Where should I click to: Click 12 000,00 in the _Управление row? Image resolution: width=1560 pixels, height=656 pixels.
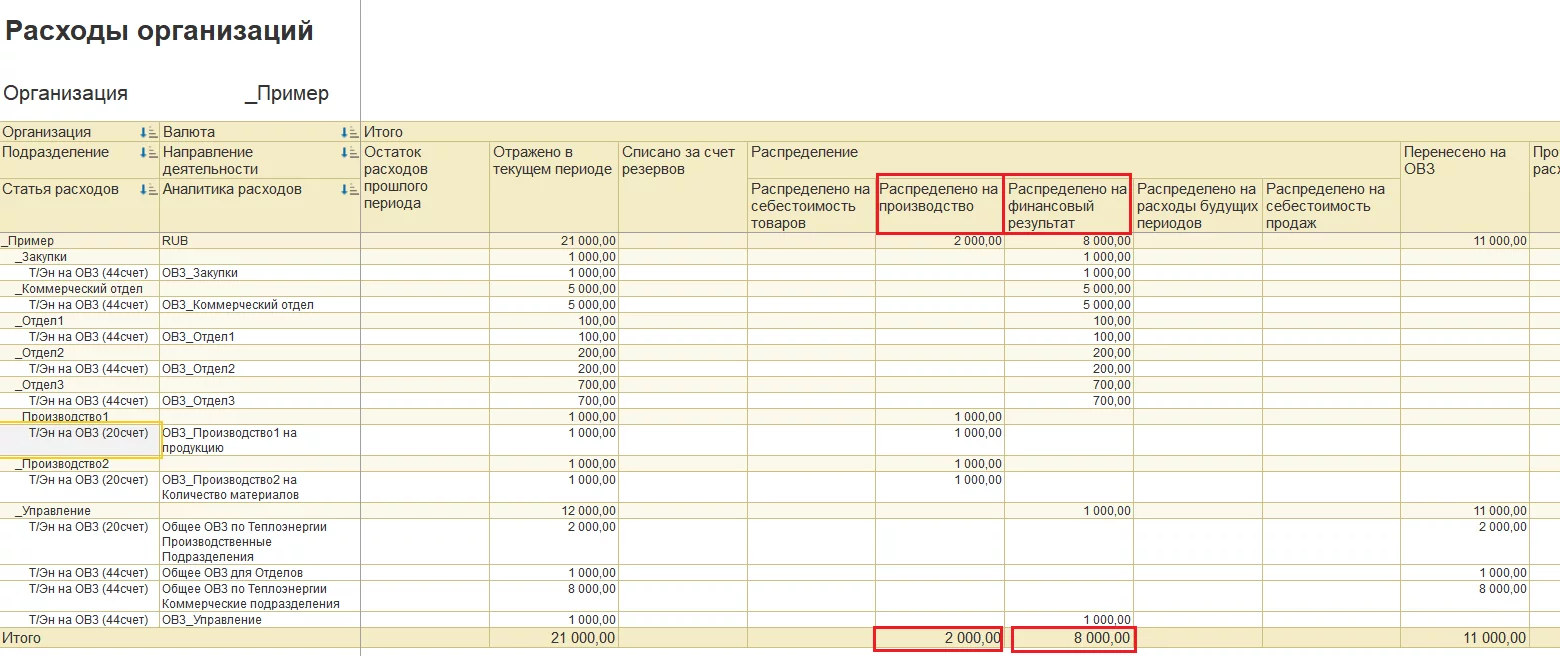click(x=588, y=511)
